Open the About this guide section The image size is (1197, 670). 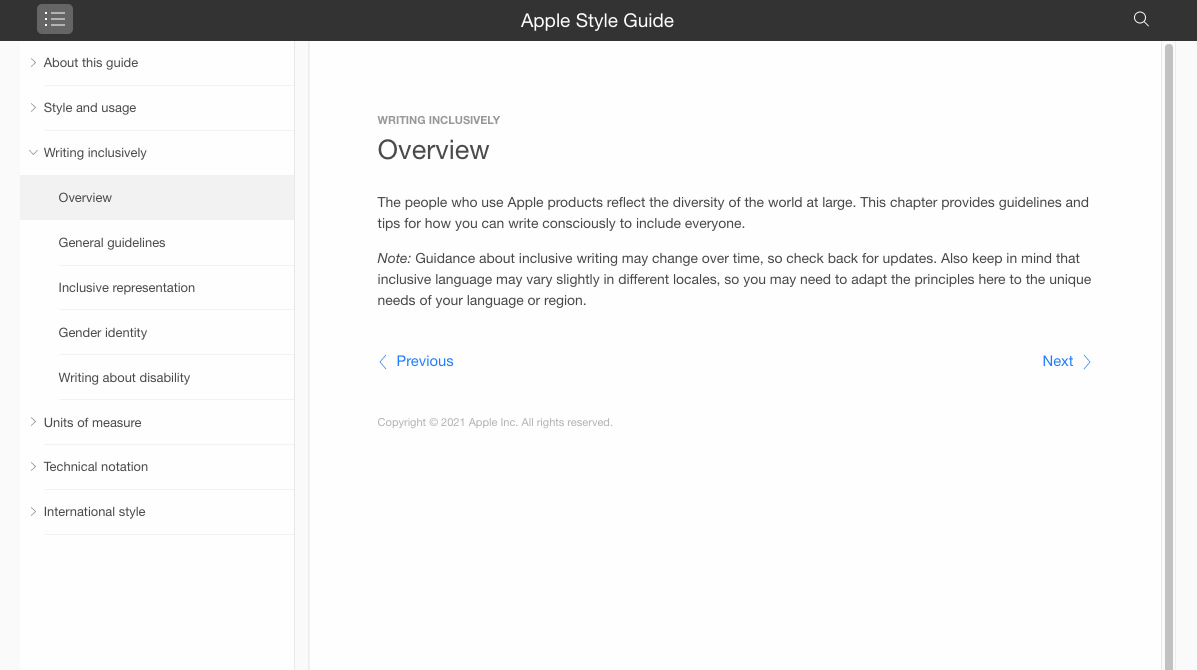coord(90,62)
